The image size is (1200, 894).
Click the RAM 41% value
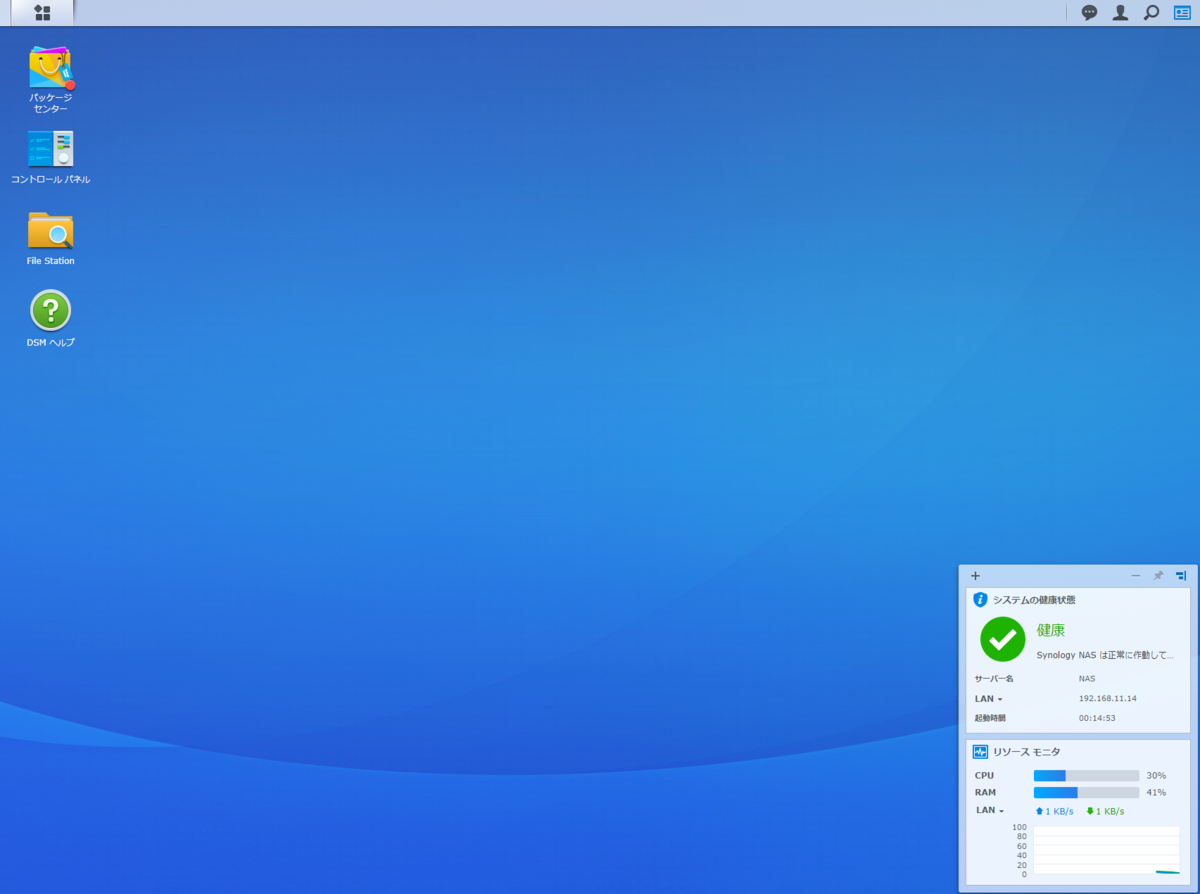(1156, 793)
